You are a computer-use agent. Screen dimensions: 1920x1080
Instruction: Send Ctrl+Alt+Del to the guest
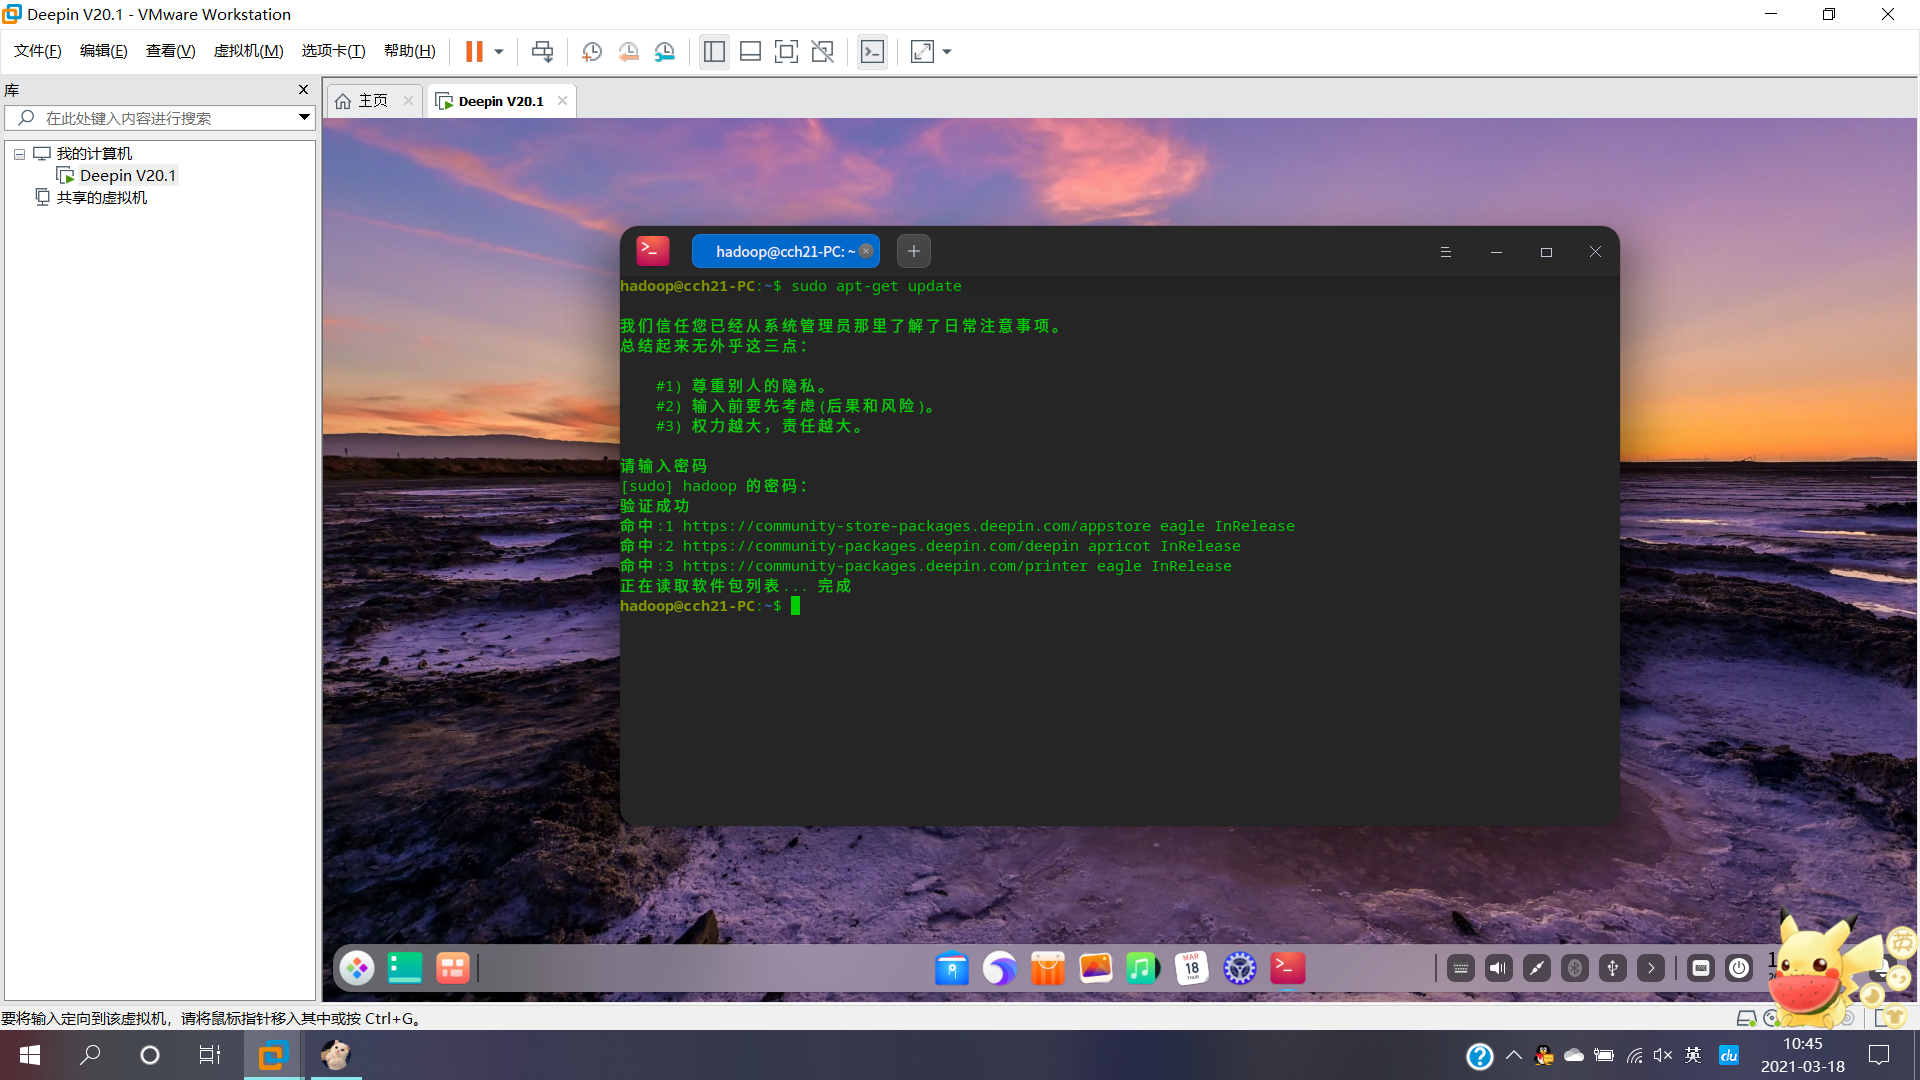click(542, 51)
